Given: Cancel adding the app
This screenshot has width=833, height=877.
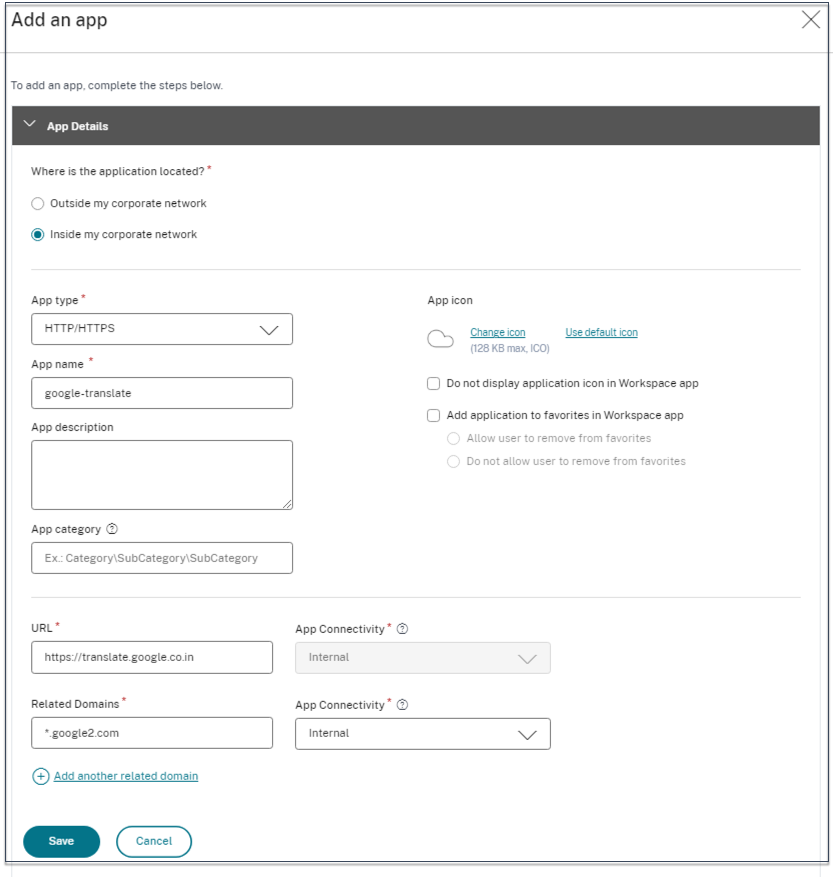Looking at the screenshot, I should point(153,841).
